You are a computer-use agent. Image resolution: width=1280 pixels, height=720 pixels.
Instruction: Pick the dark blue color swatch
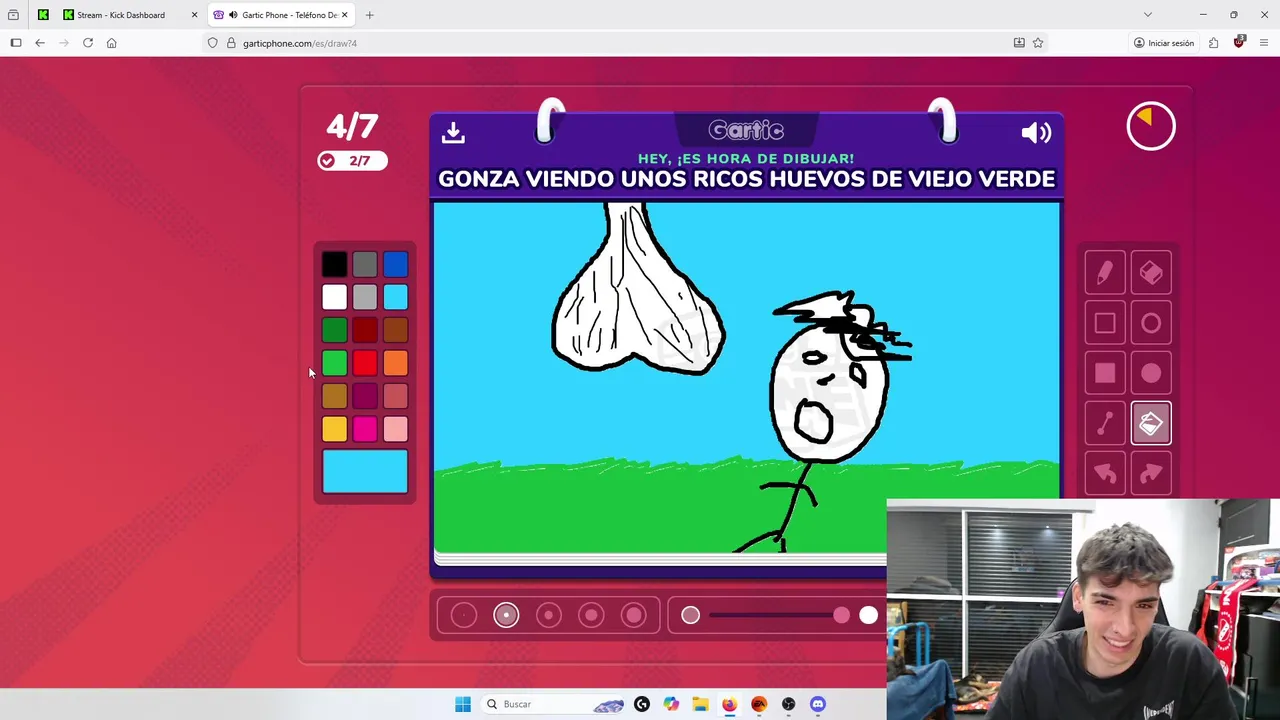tap(395, 264)
